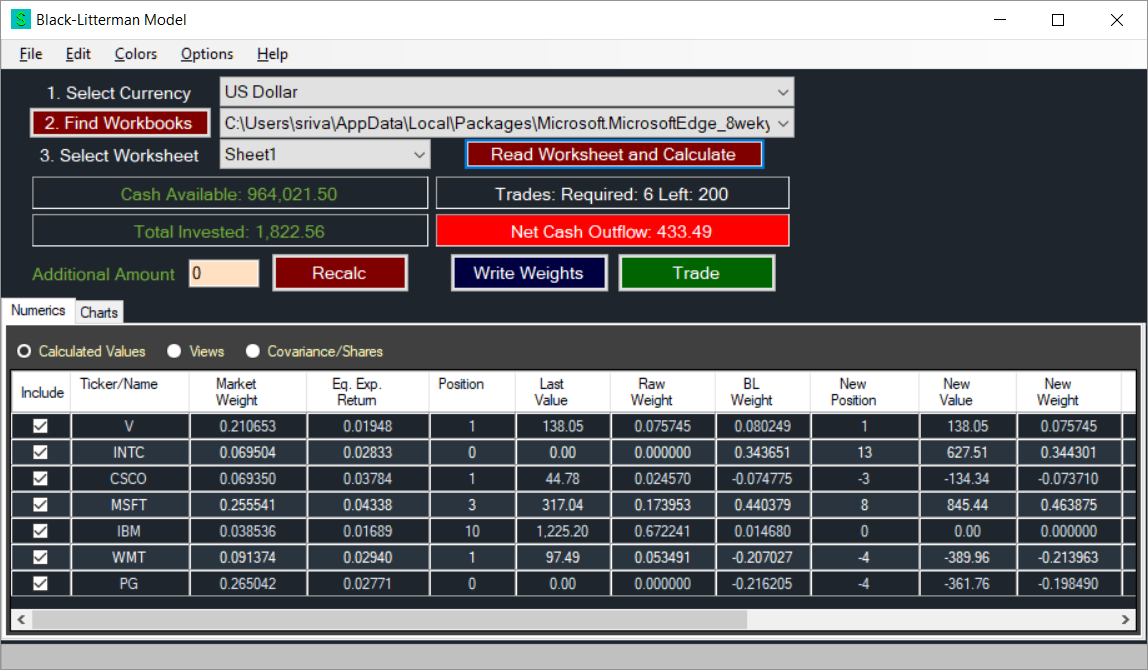Screen dimensions: 1148x670
Task: Select the PG ticker cell
Action: 130,584
